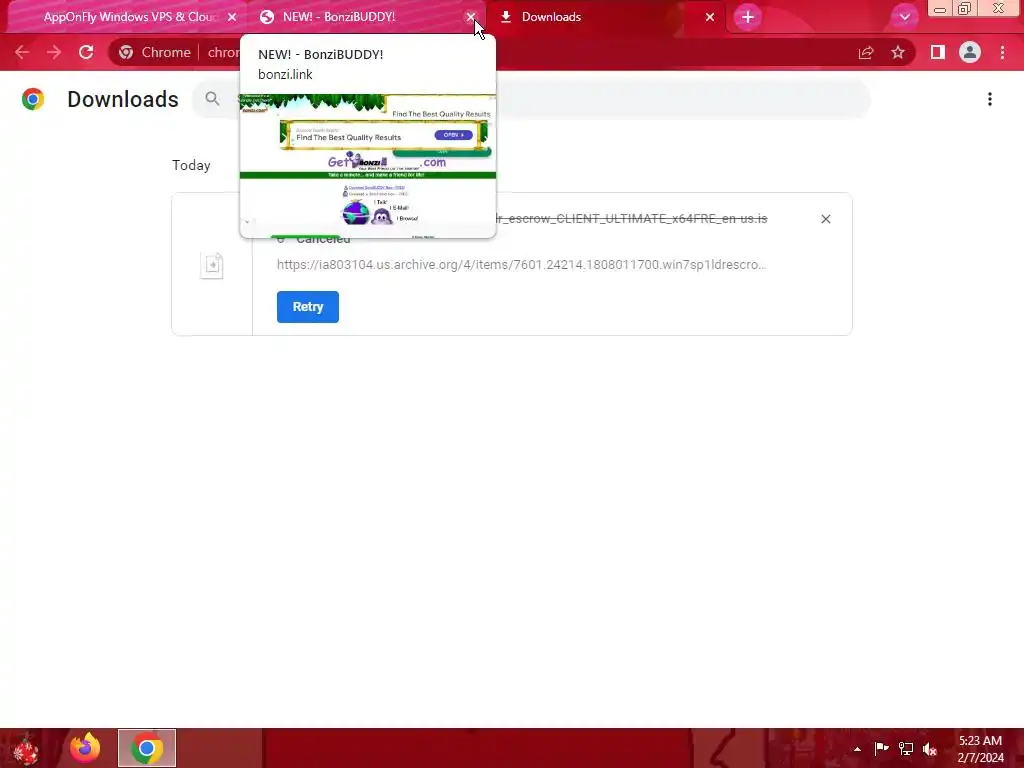This screenshot has width=1024, height=768.
Task: Go forward to the next page
Action: coord(54,52)
